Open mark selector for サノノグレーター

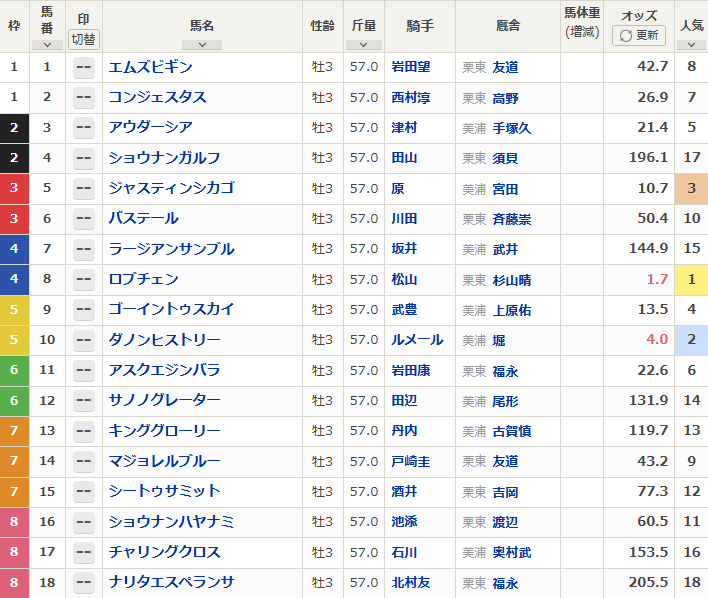84,400
